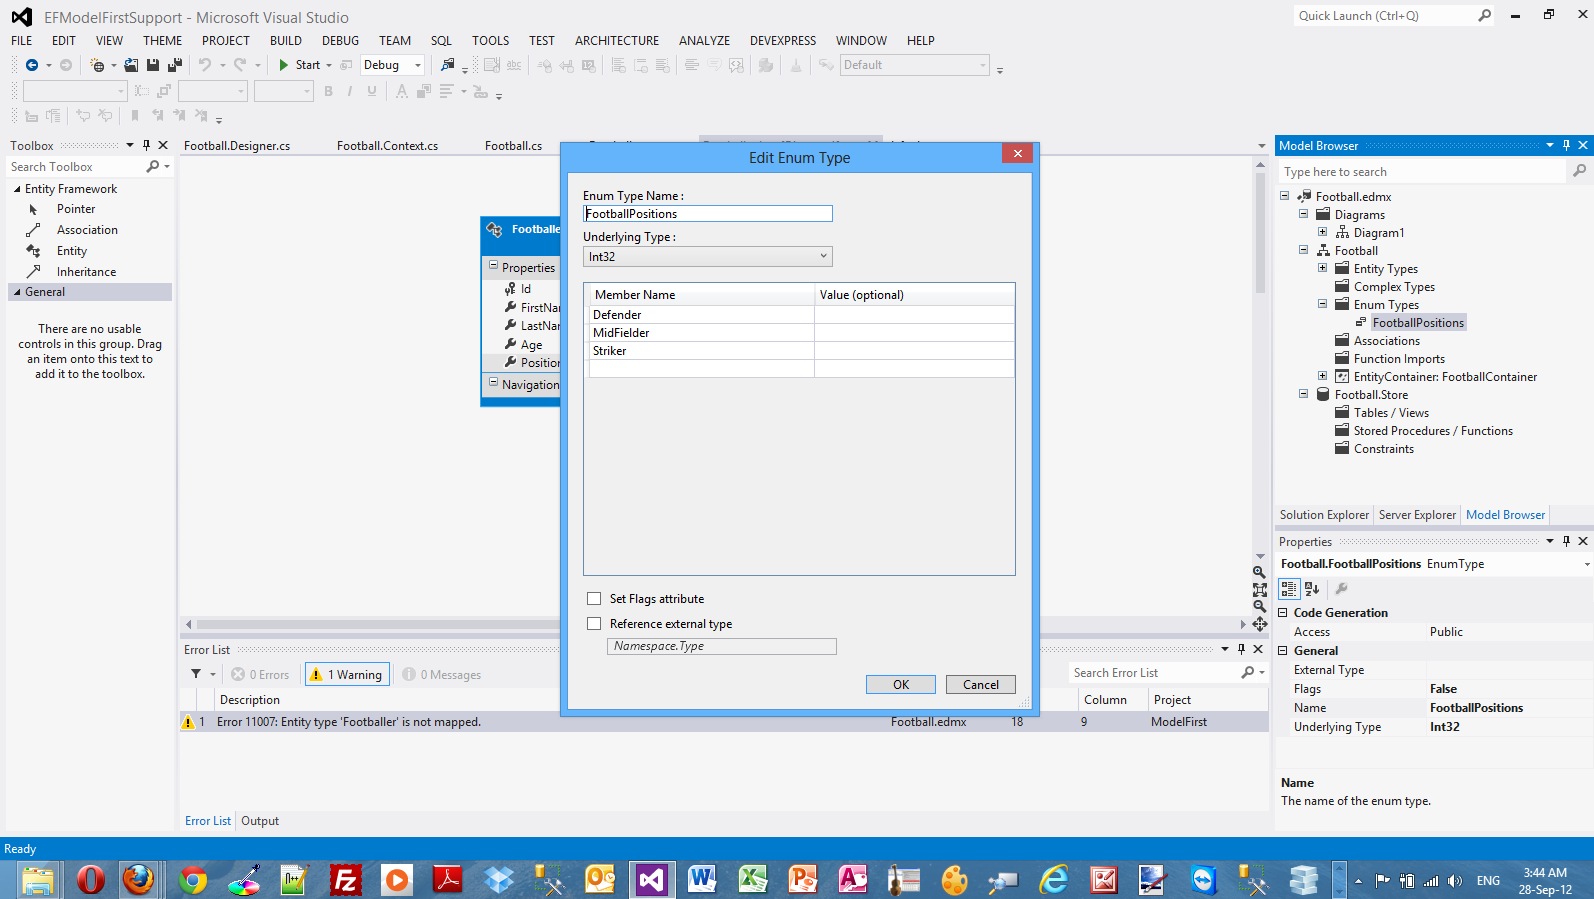Image resolution: width=1594 pixels, height=899 pixels.
Task: Click the single Save disk icon
Action: (x=153, y=65)
